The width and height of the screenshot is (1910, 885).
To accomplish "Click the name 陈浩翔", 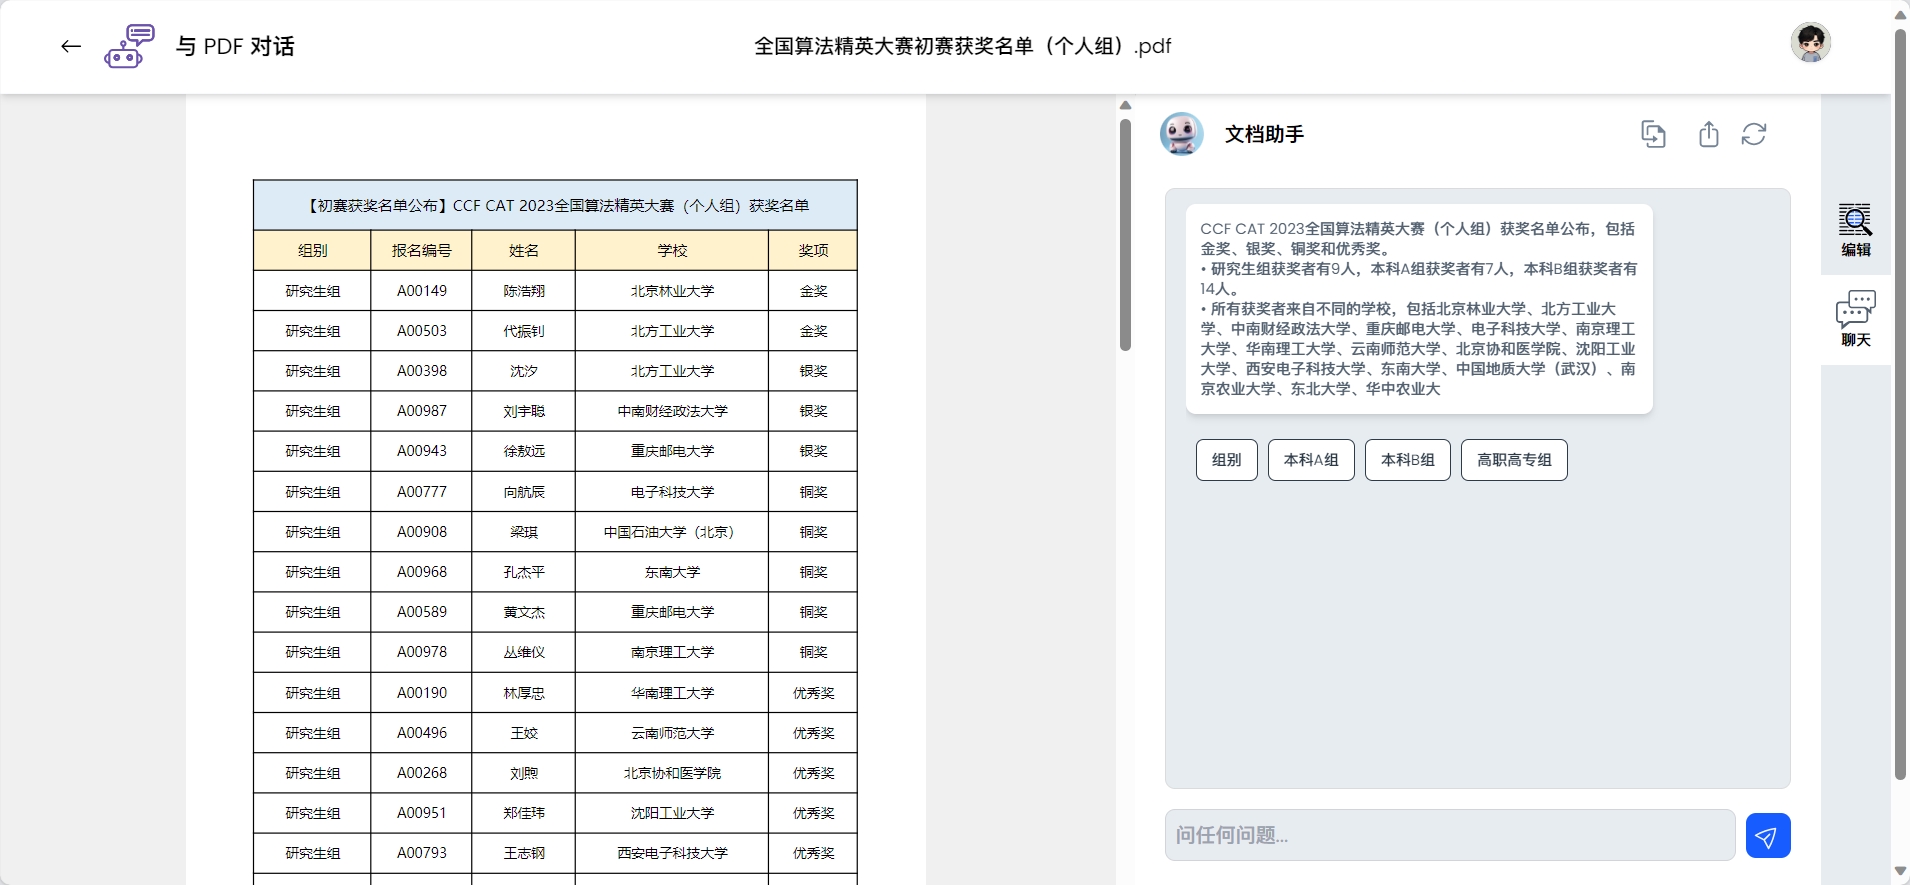I will tap(524, 291).
